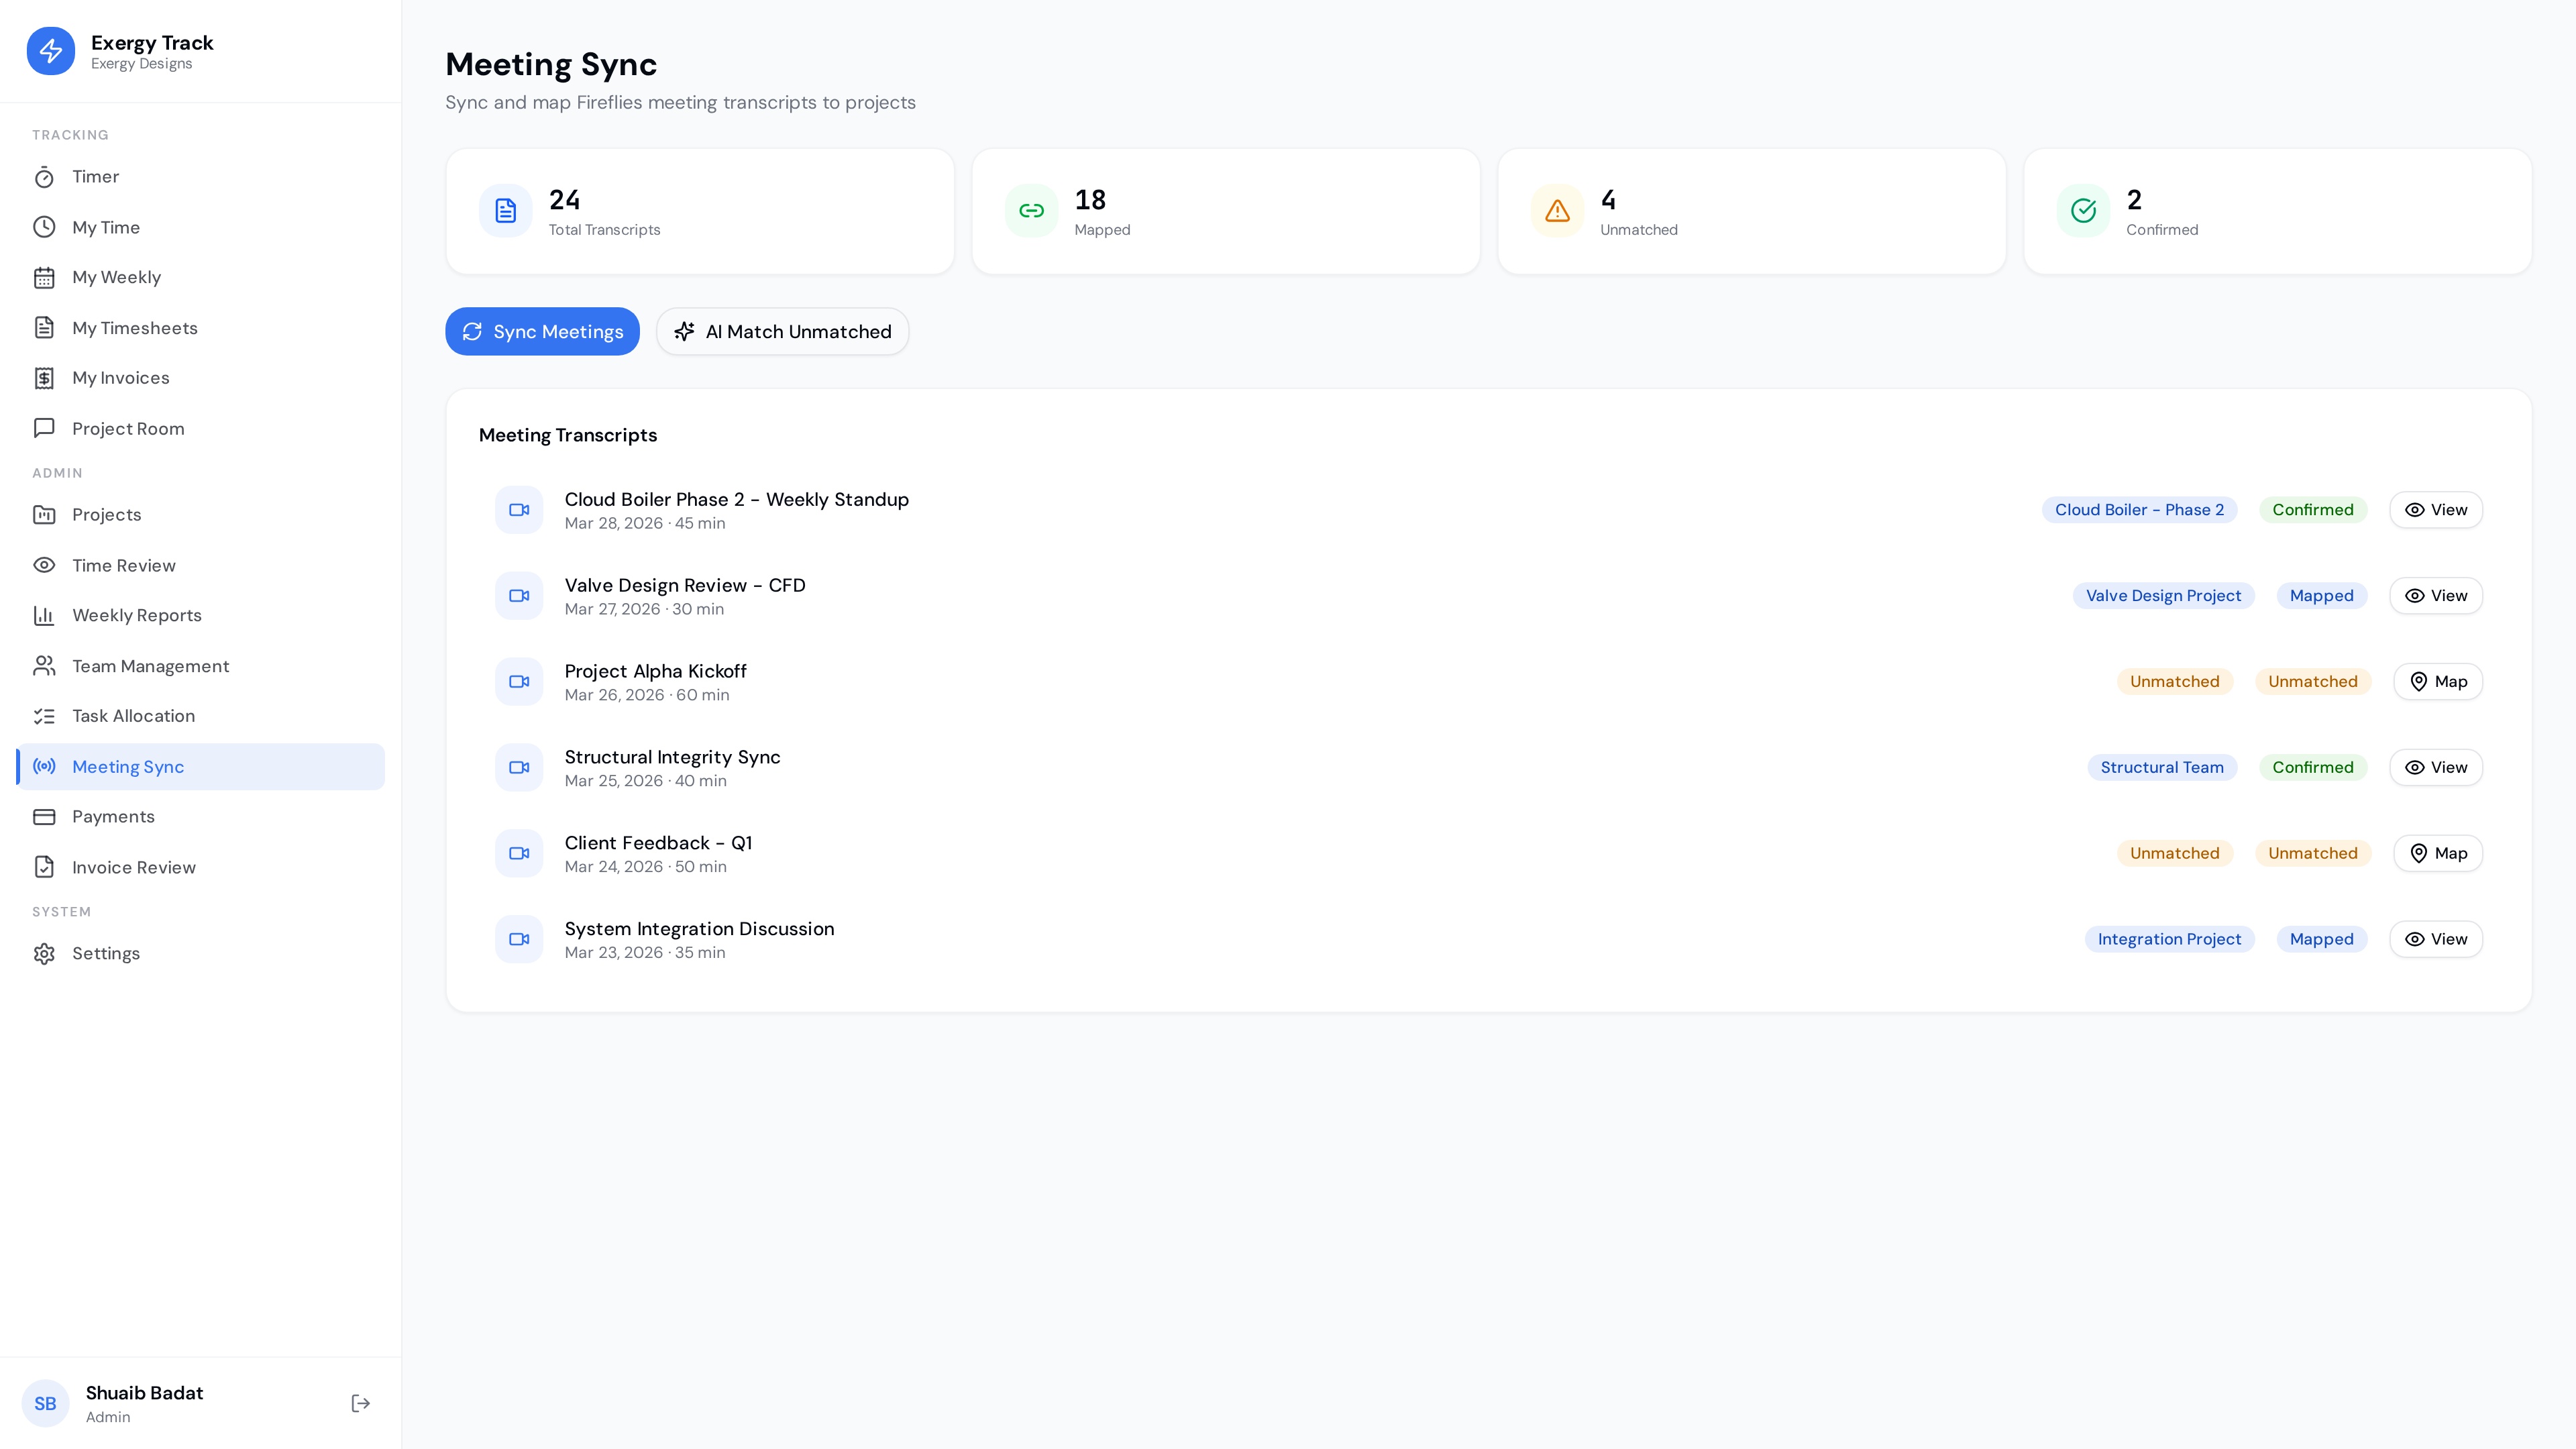Click the Total Transcripts document icon

pyautogui.click(x=506, y=211)
